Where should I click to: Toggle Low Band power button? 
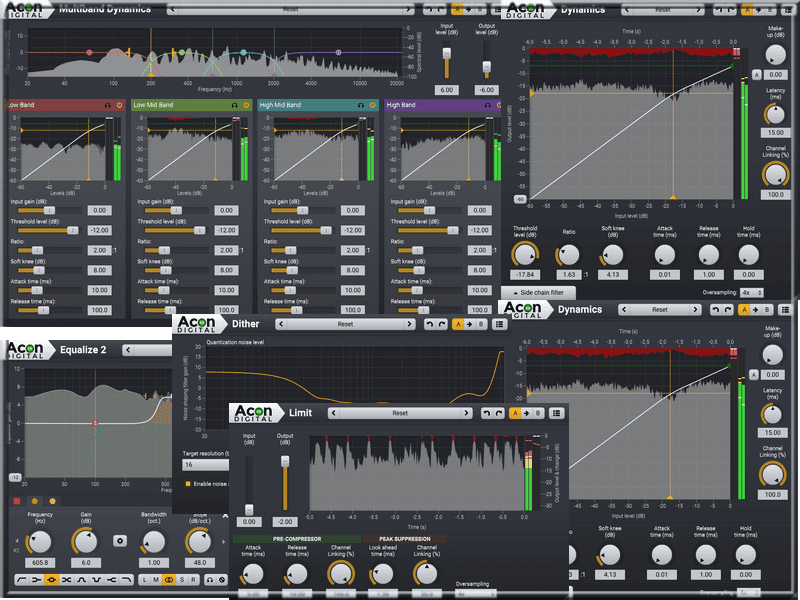(119, 105)
